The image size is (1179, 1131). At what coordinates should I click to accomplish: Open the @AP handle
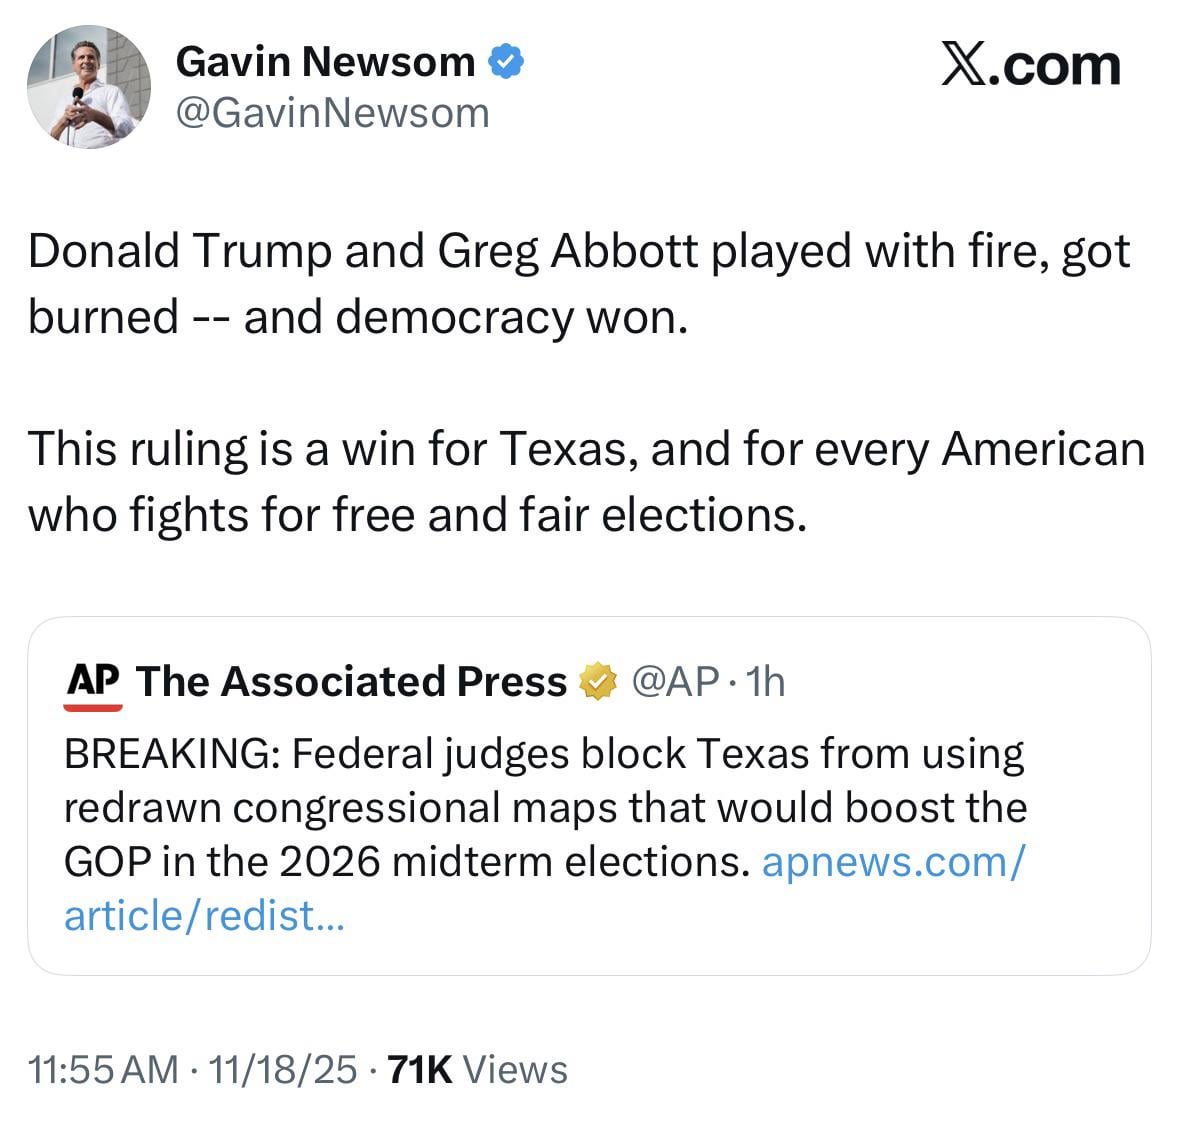[675, 682]
